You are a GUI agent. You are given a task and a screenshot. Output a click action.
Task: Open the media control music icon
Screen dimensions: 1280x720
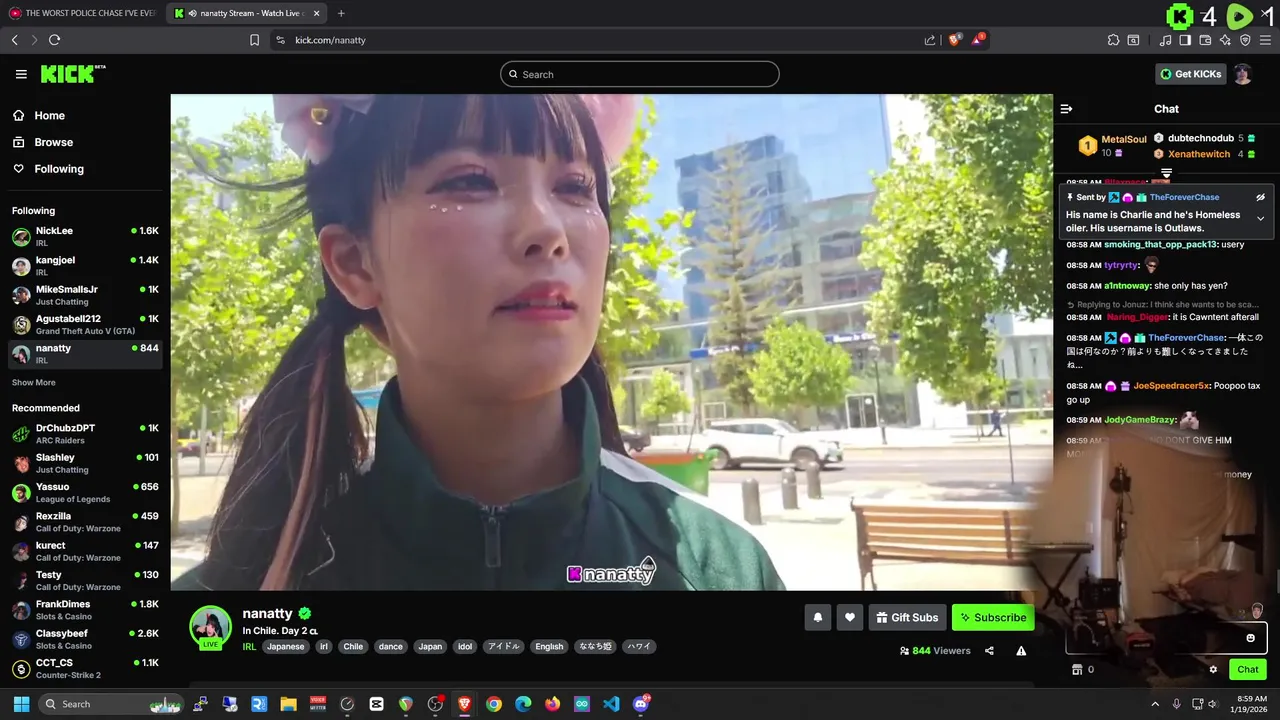click(x=1165, y=40)
